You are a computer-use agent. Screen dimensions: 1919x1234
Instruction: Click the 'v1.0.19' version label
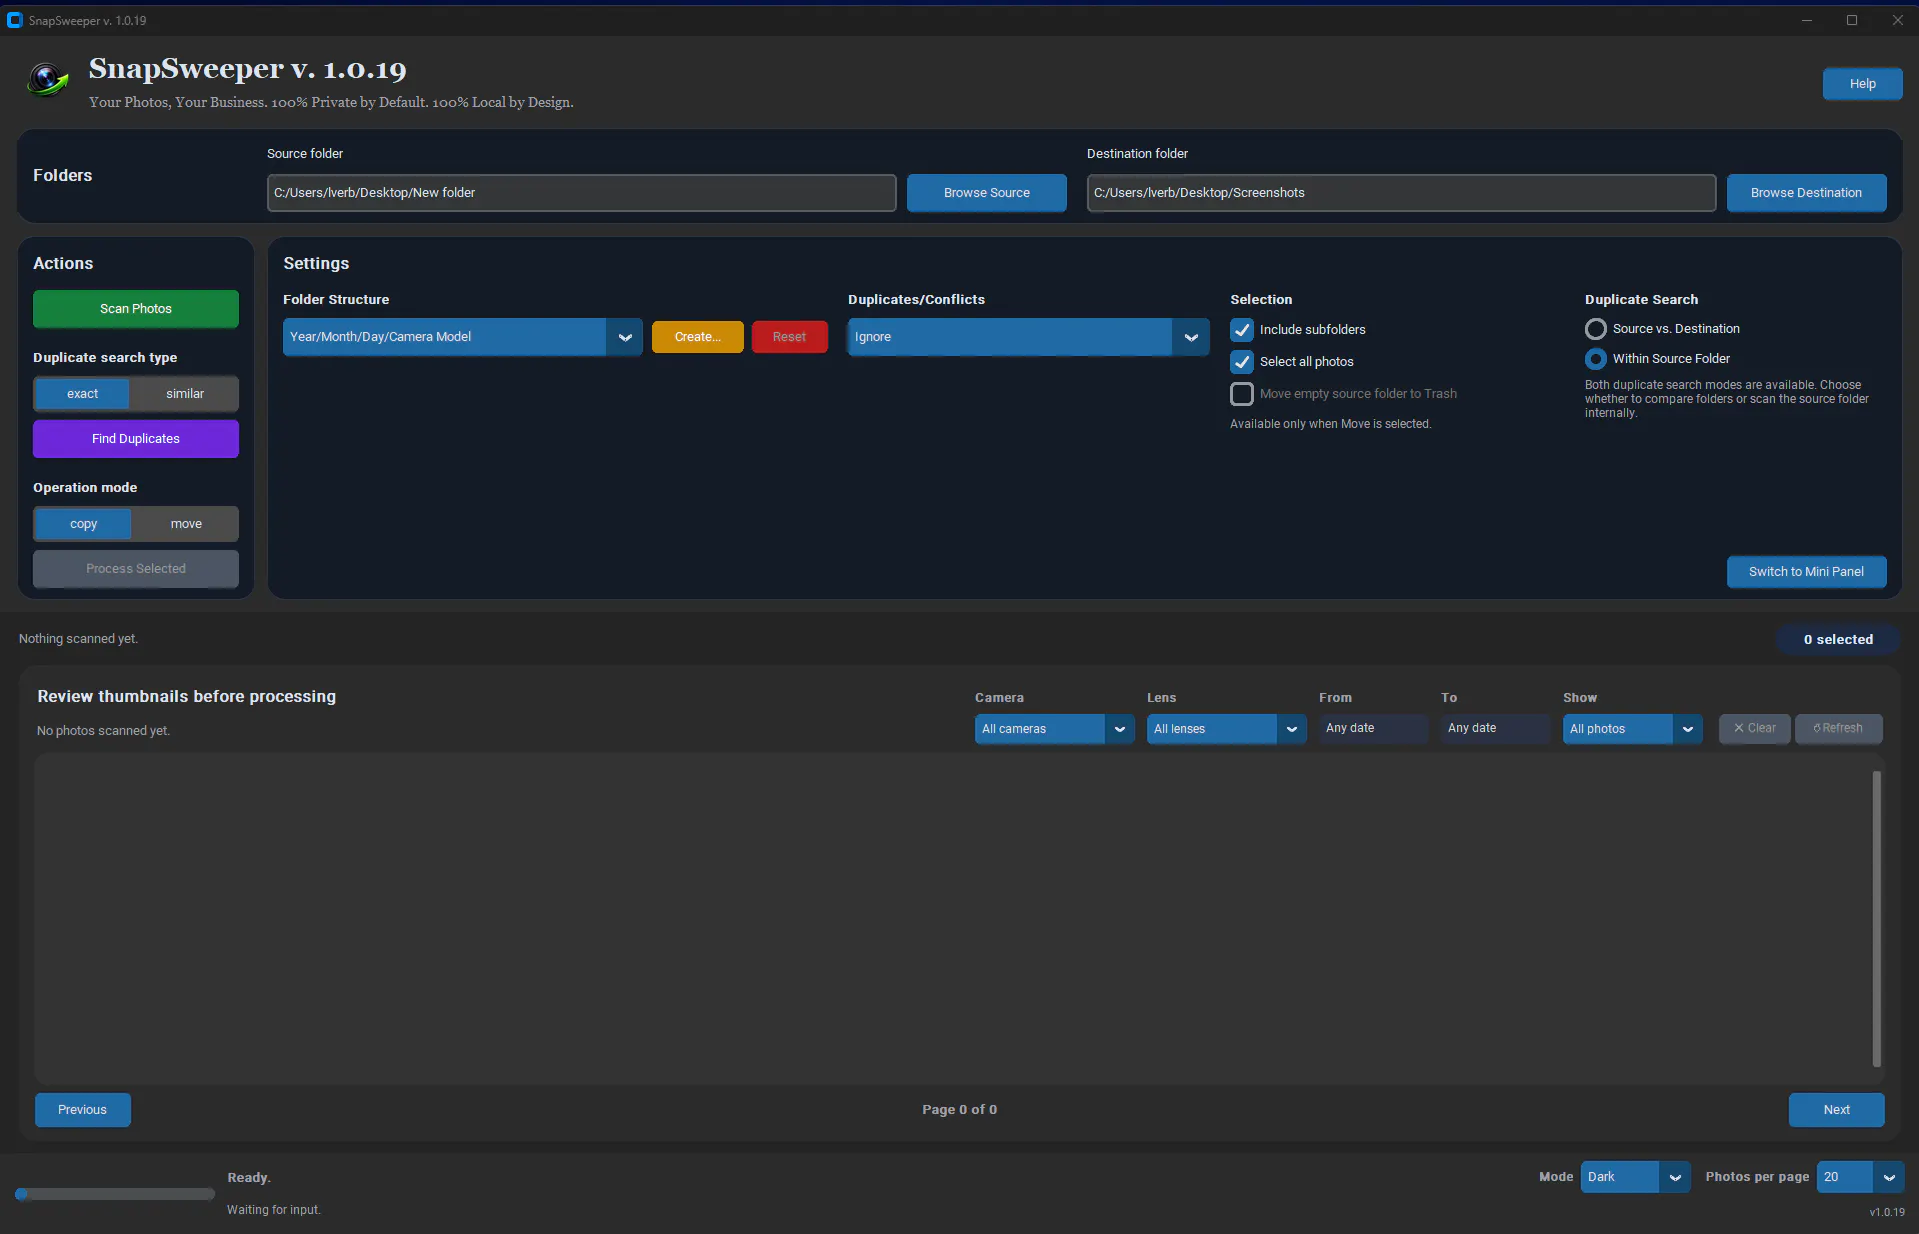(1887, 1212)
